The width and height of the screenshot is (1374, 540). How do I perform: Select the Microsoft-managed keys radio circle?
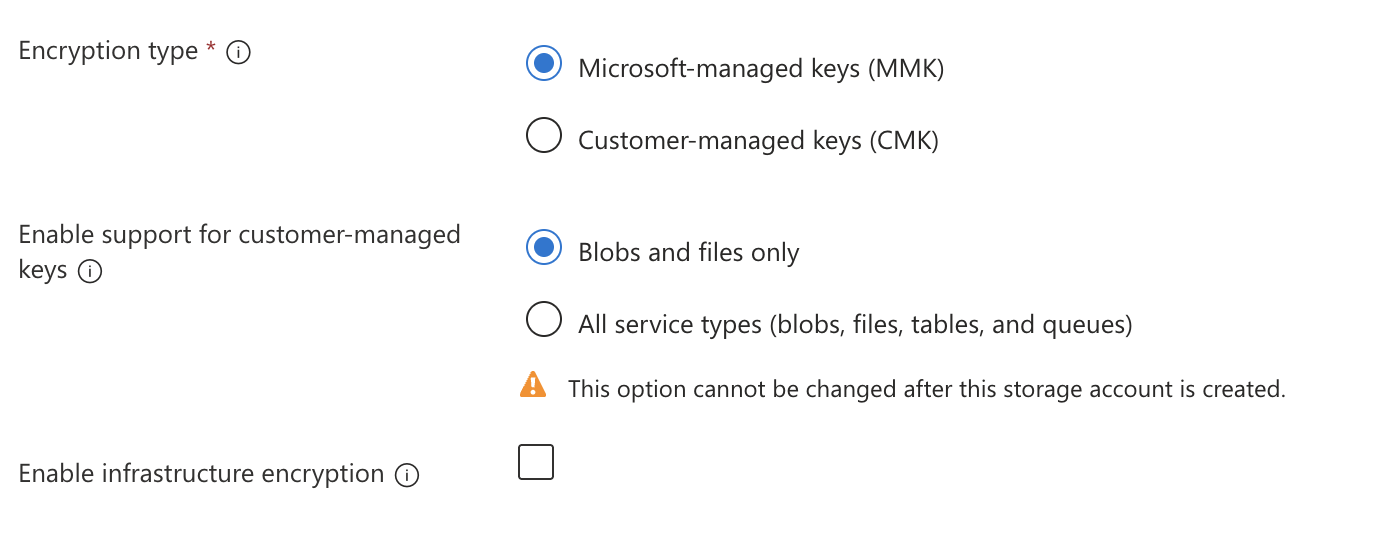click(x=544, y=64)
